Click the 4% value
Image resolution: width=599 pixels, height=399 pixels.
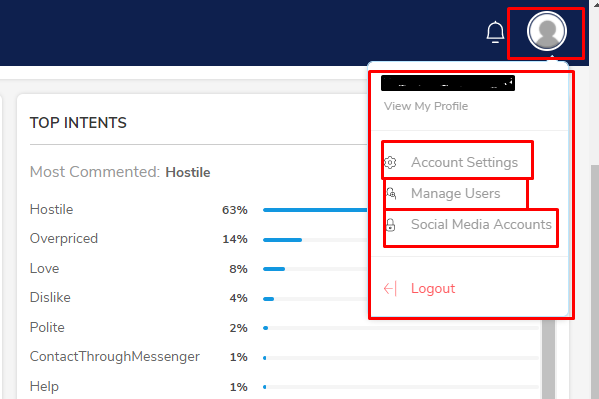point(238,298)
